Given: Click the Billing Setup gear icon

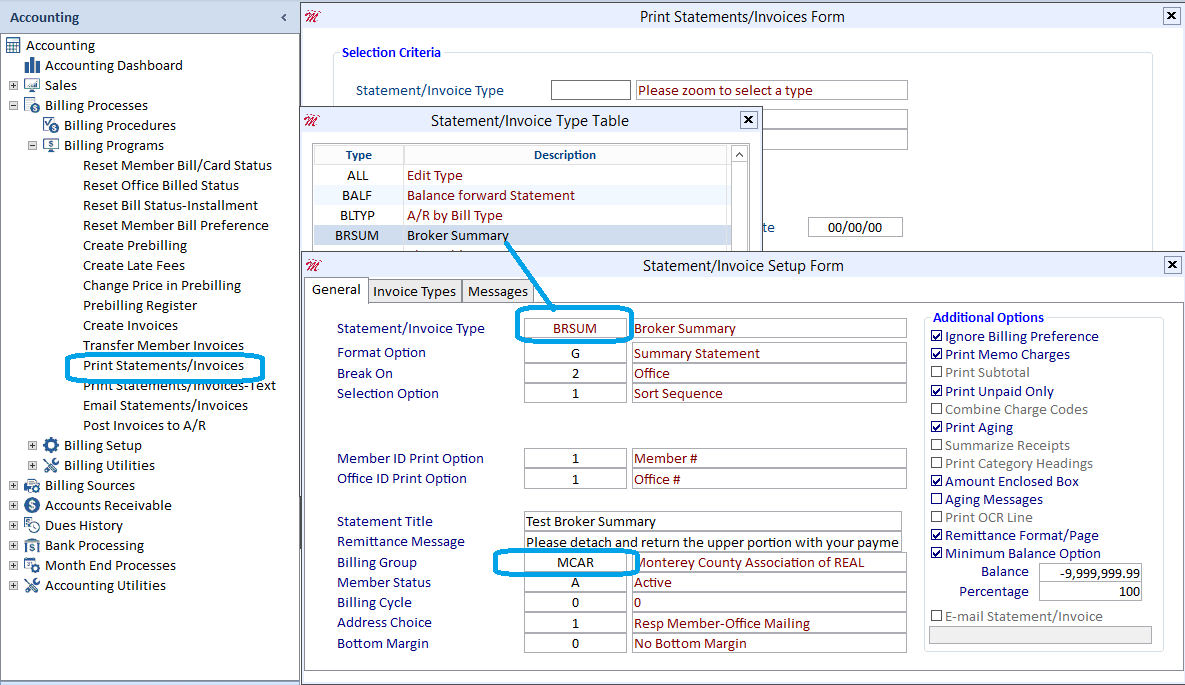Looking at the screenshot, I should pyautogui.click(x=51, y=445).
